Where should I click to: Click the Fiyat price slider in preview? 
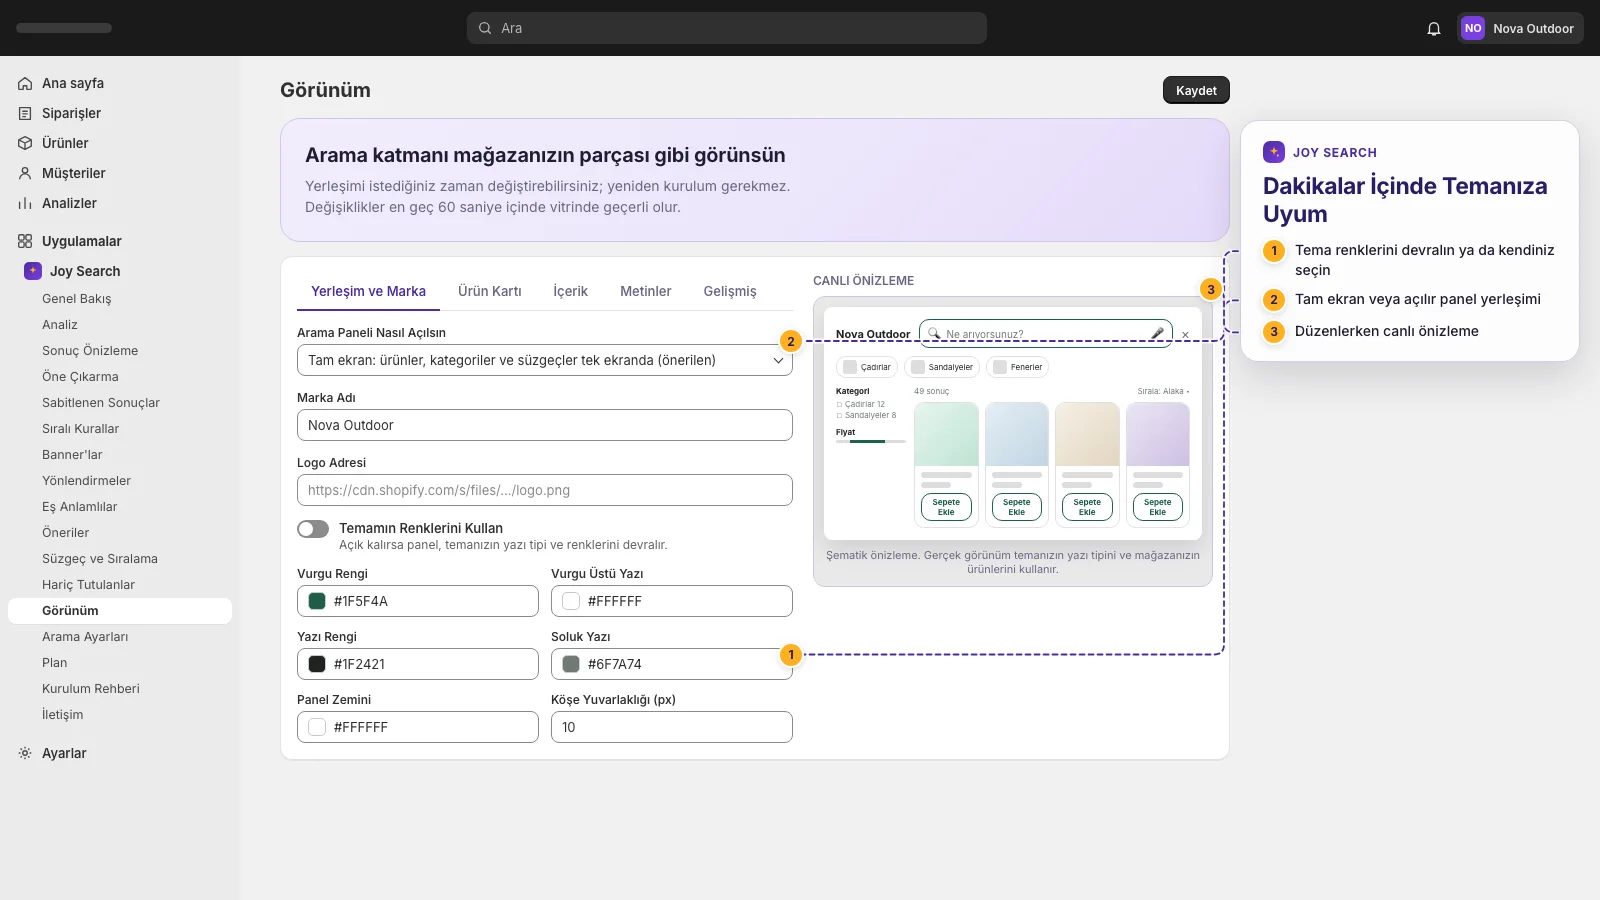[871, 441]
